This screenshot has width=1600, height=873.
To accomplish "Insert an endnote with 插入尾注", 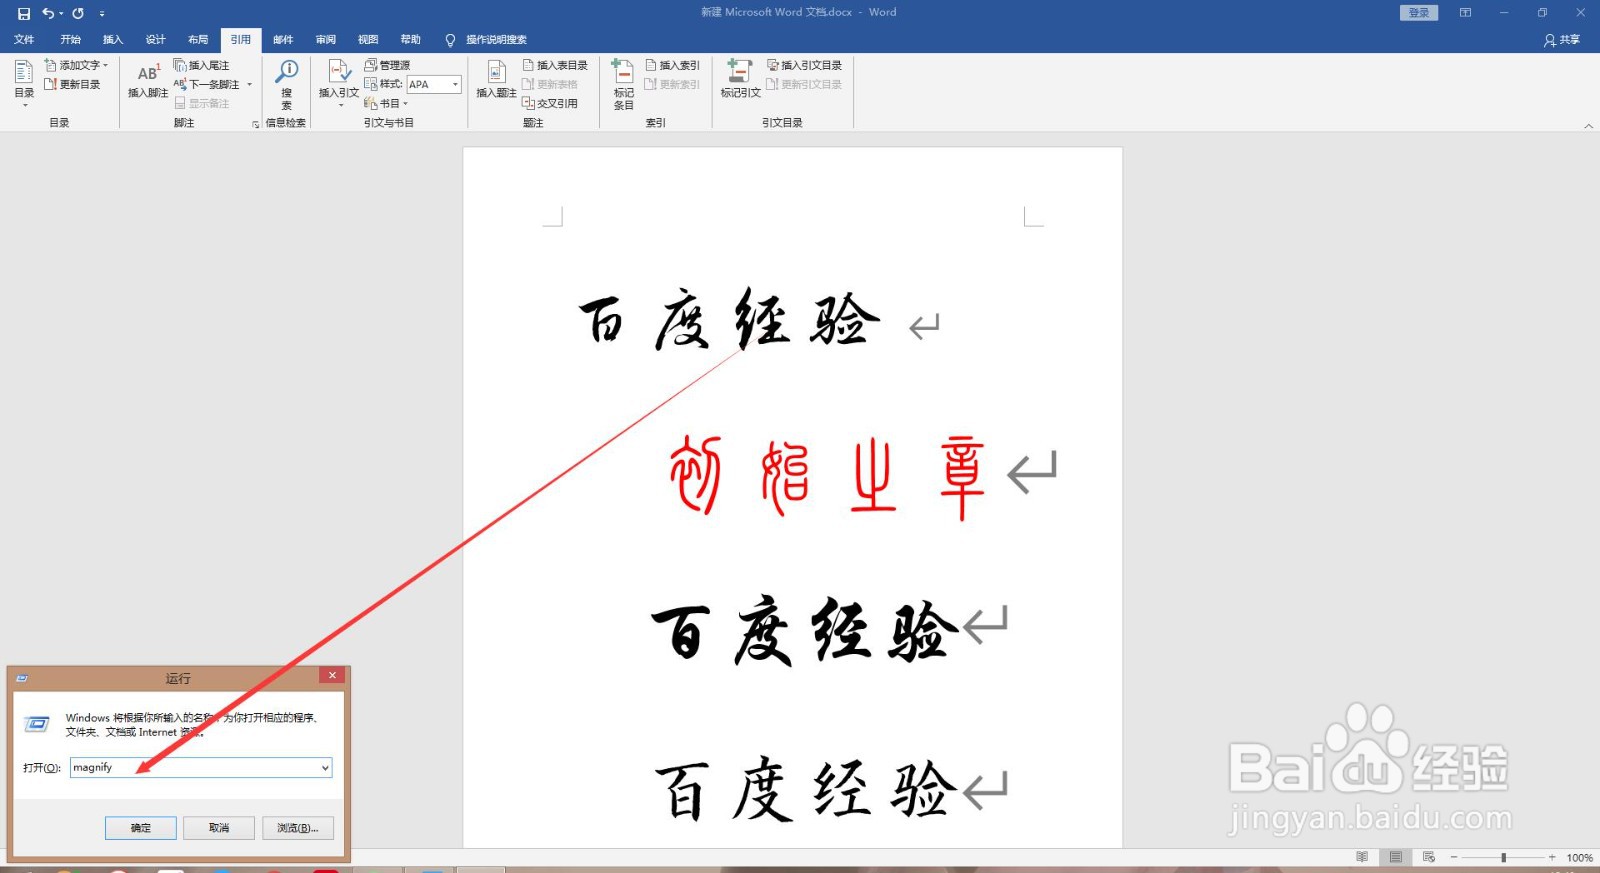I will (x=202, y=65).
